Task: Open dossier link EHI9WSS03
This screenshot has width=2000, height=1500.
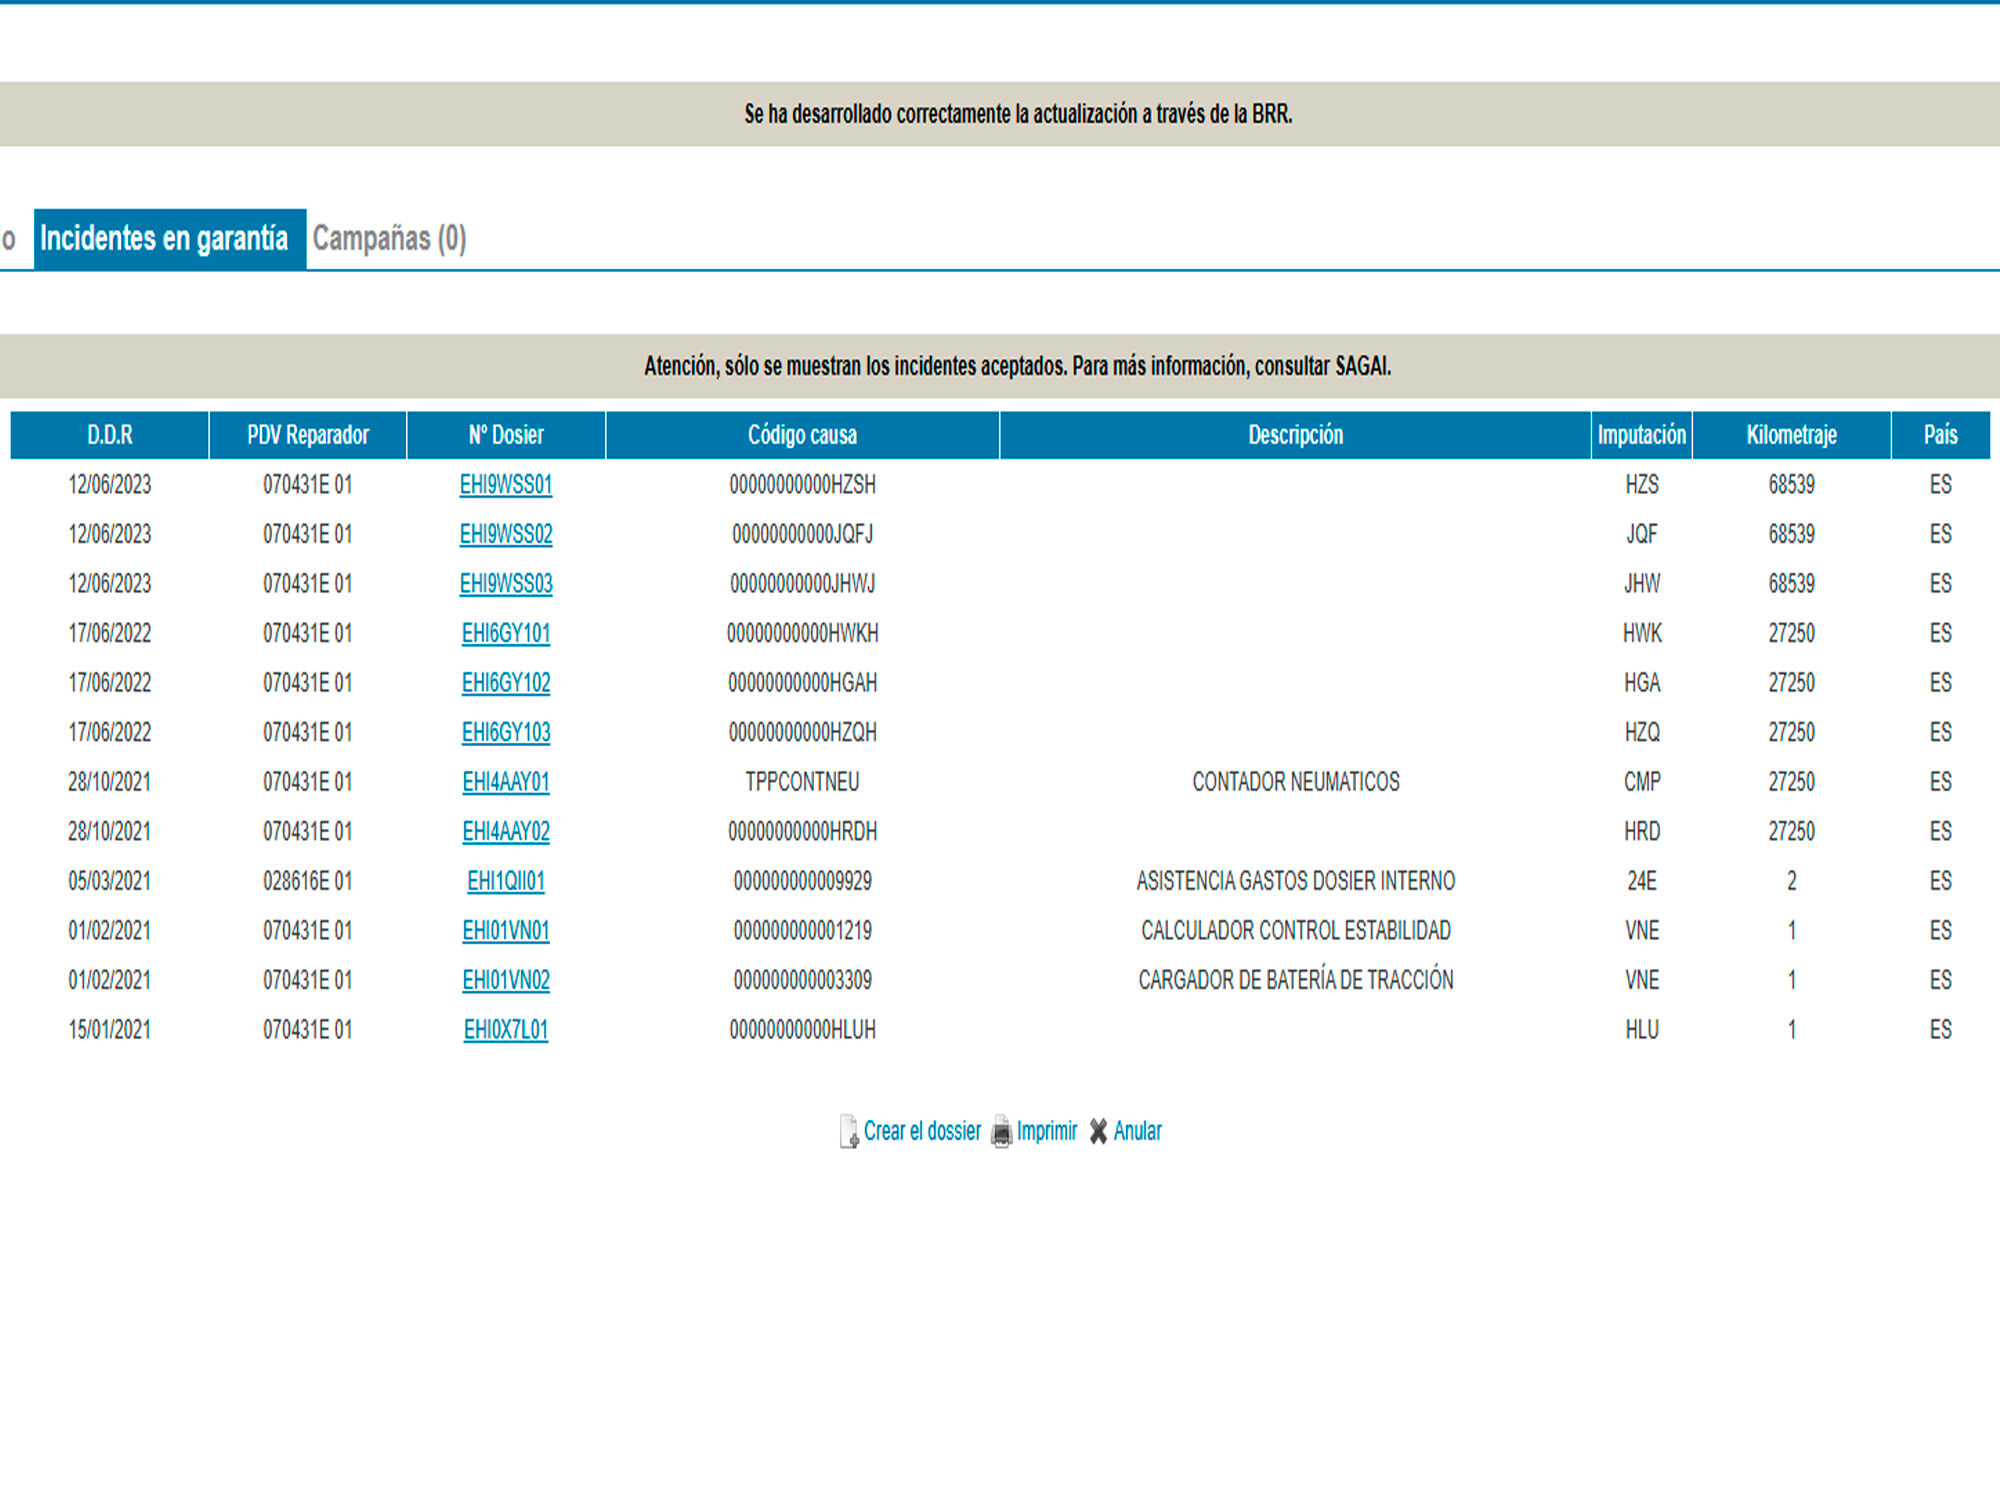Action: coord(505,584)
